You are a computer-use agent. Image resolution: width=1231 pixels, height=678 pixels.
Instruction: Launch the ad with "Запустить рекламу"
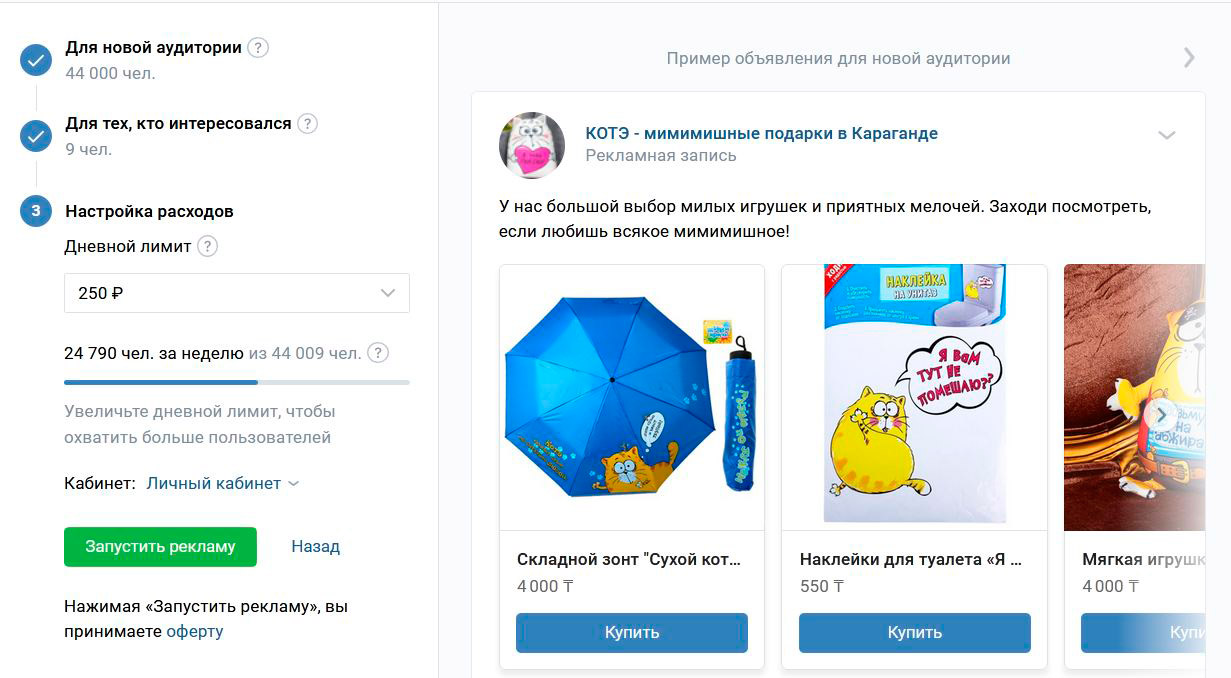tap(160, 547)
